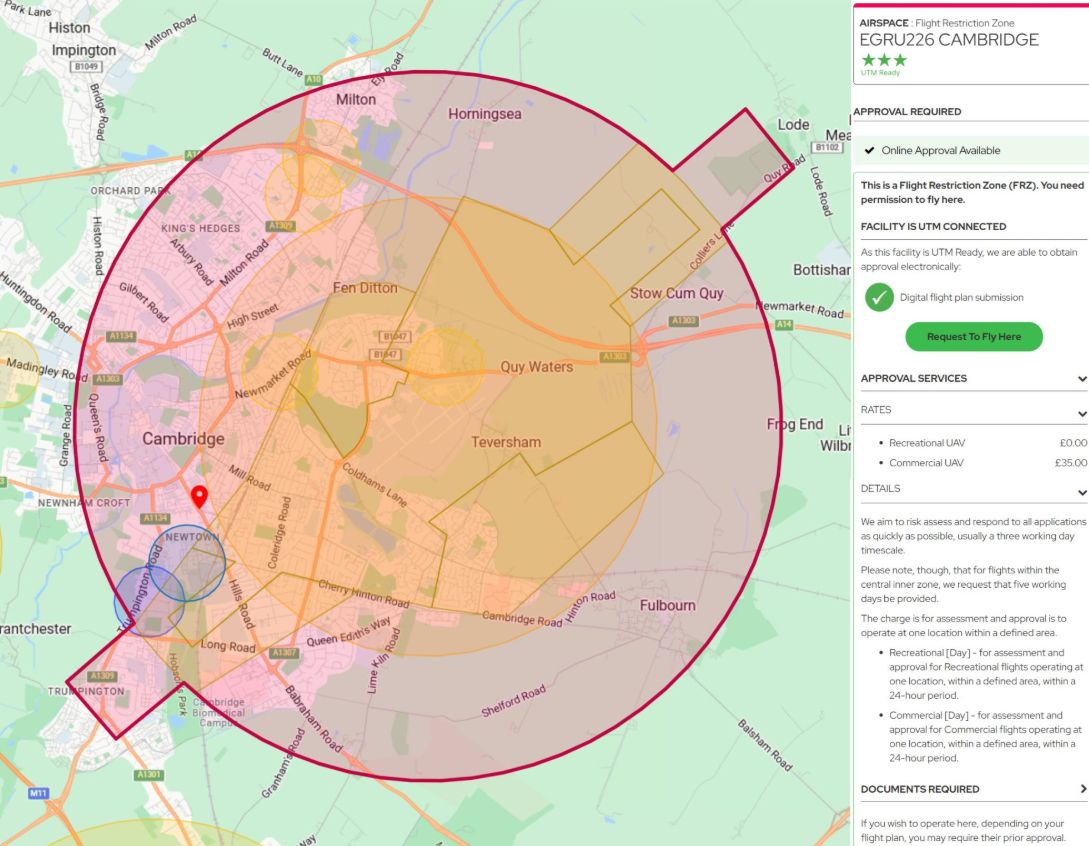Open the Documents Required section
1089x846 pixels.
coord(1081,789)
